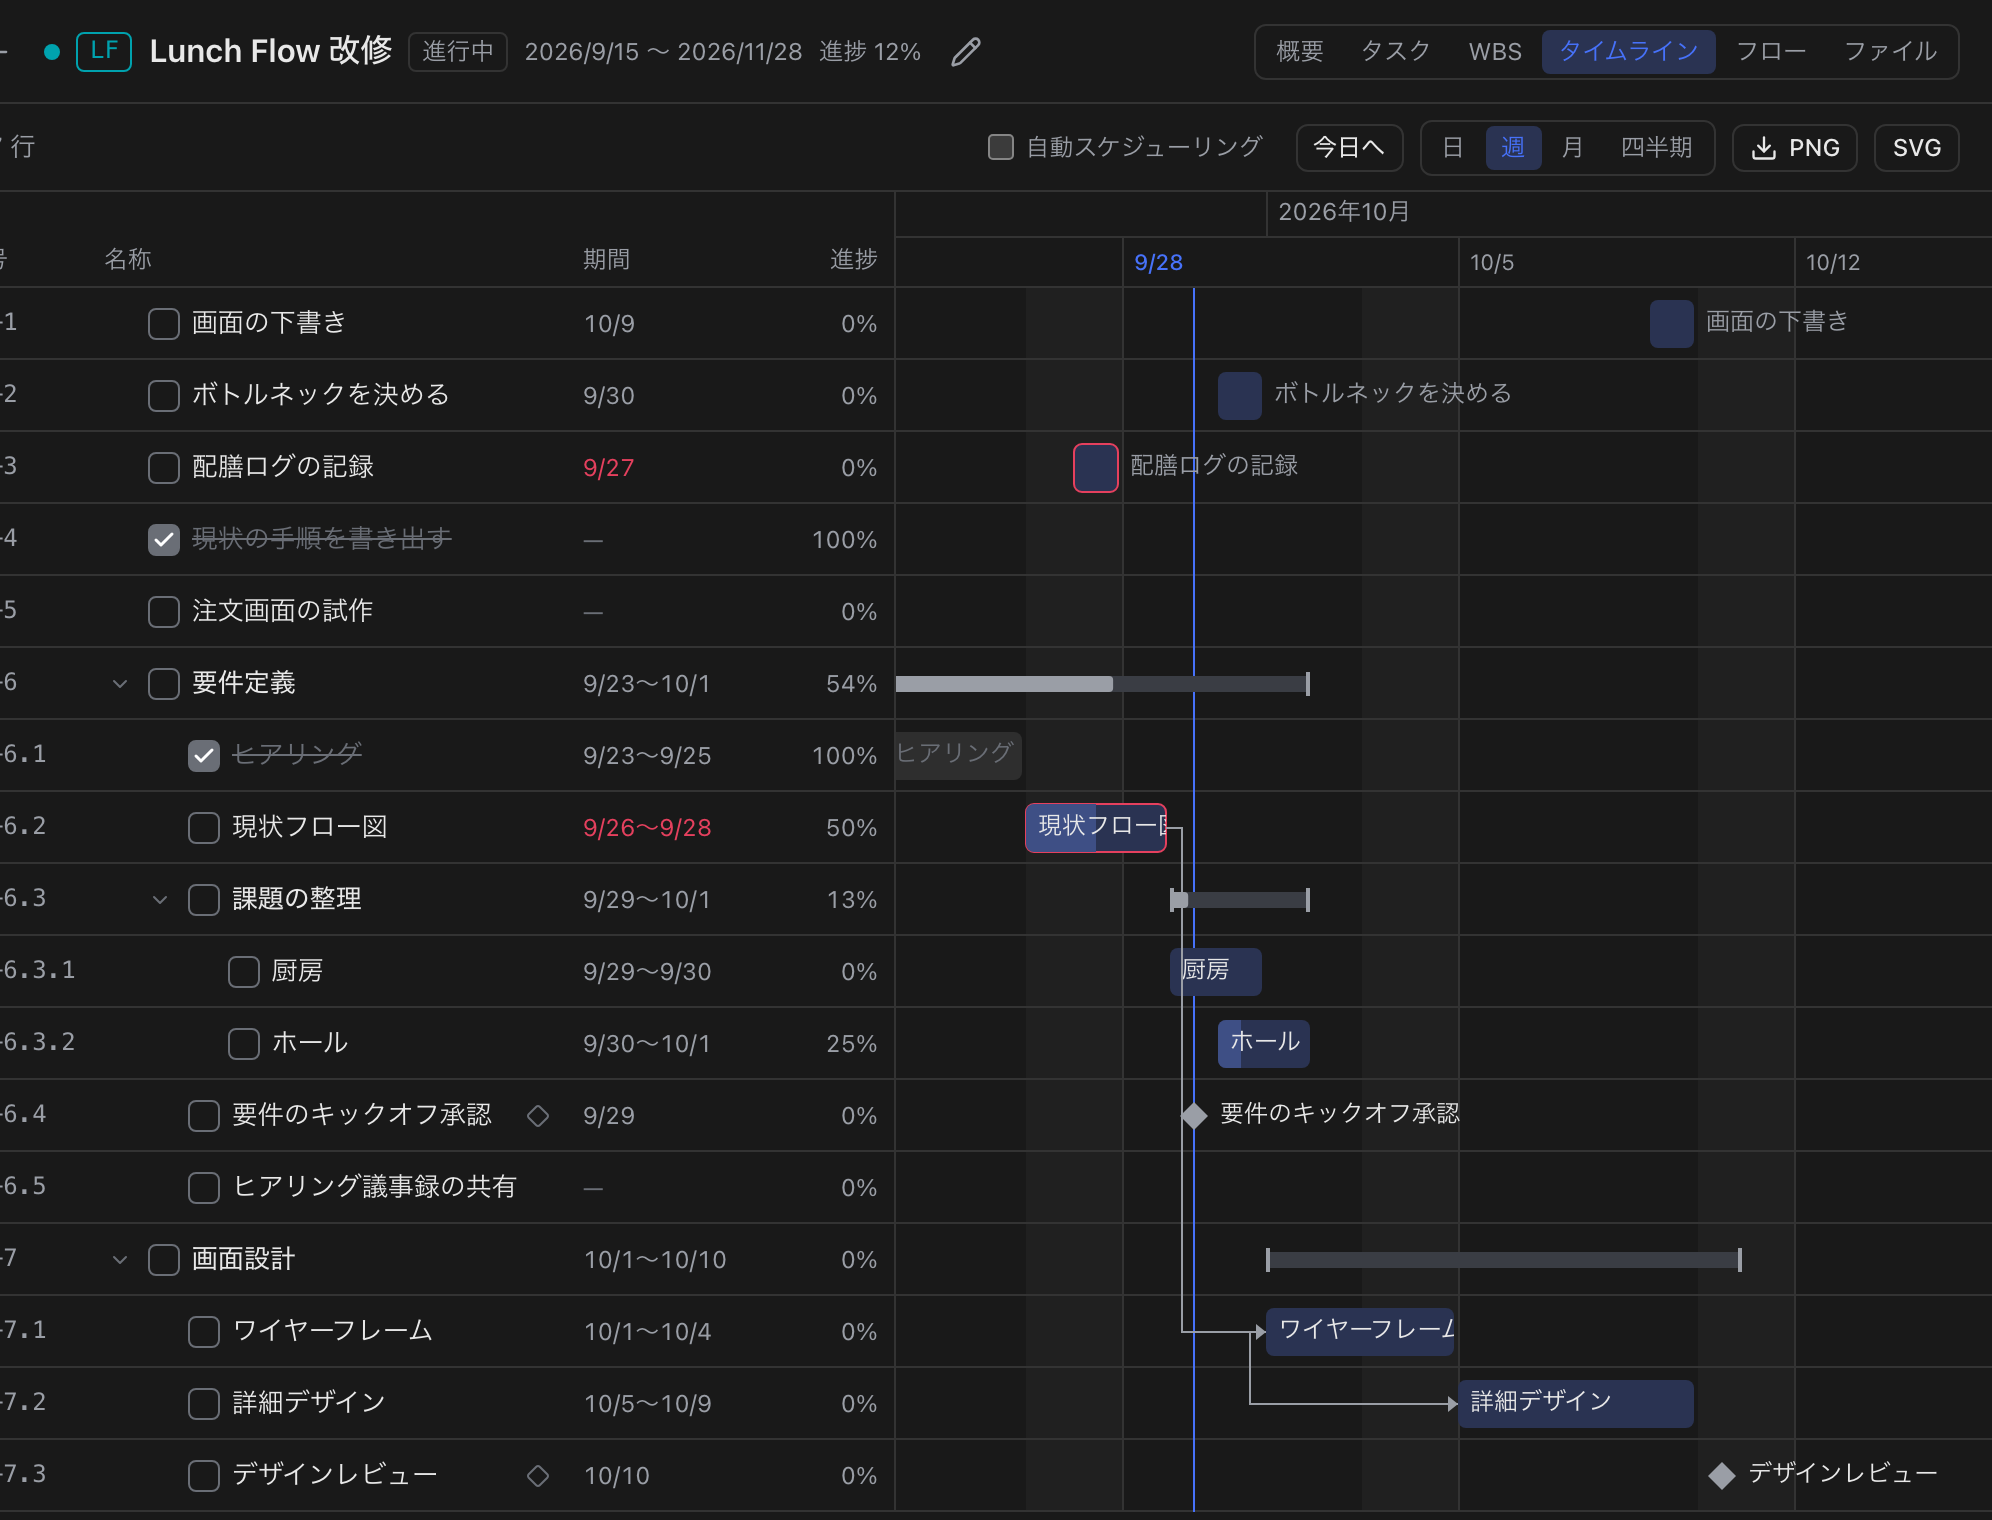
Task: Check the ホール task checkbox
Action: click(244, 1043)
